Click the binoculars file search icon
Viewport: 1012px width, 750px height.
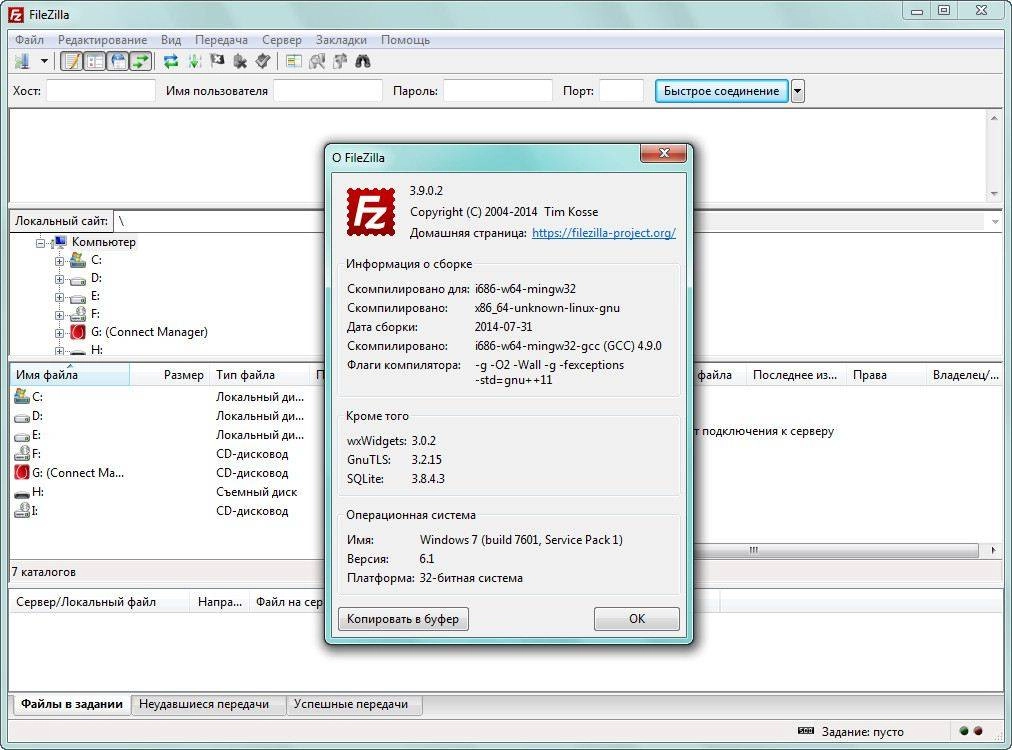pos(363,61)
